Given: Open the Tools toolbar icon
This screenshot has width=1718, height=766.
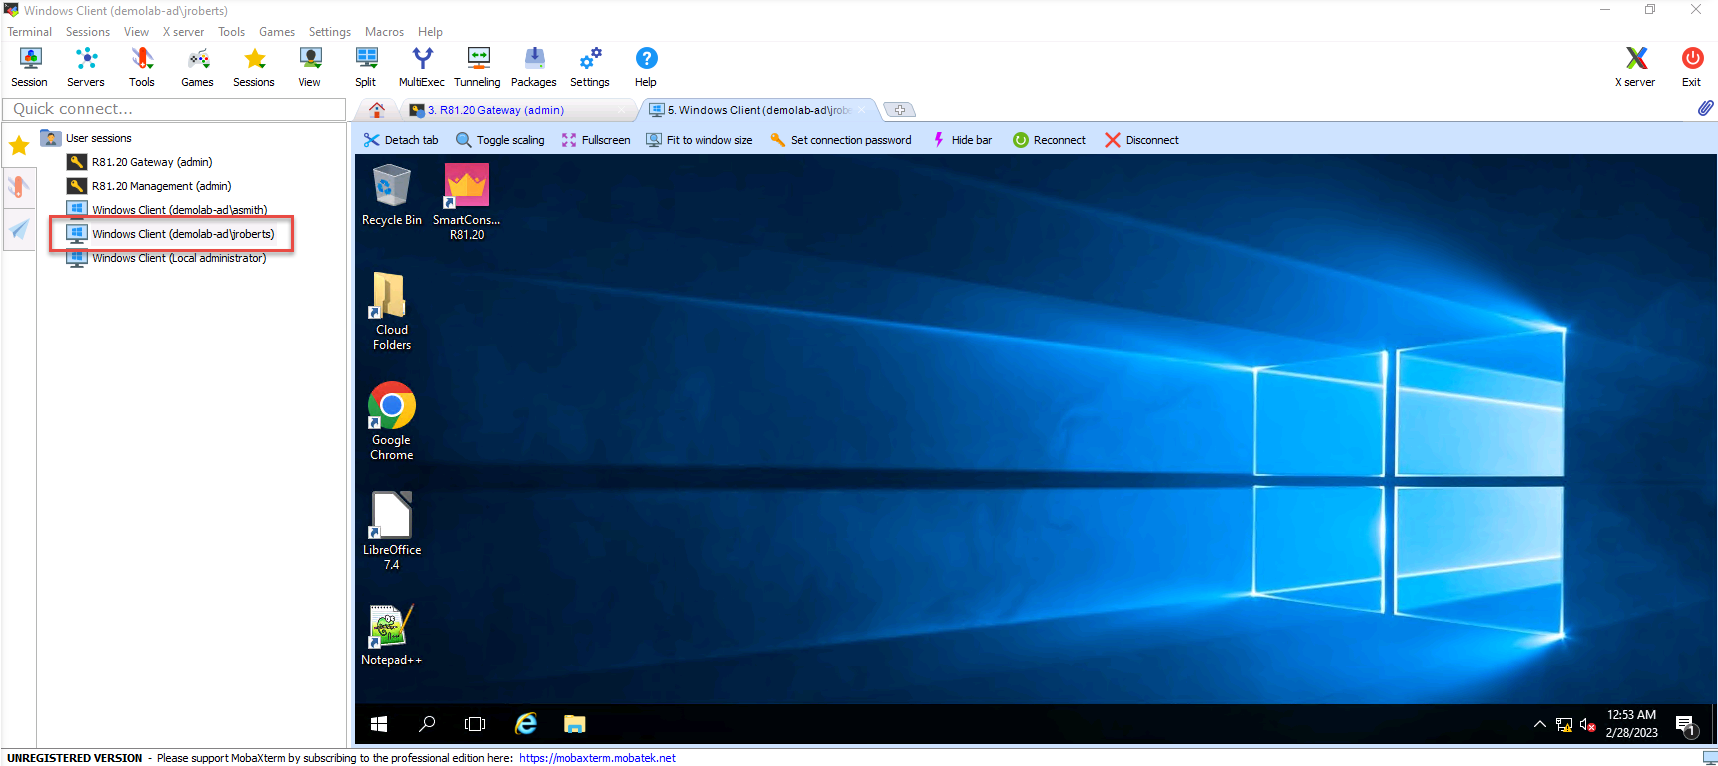Looking at the screenshot, I should (x=142, y=67).
